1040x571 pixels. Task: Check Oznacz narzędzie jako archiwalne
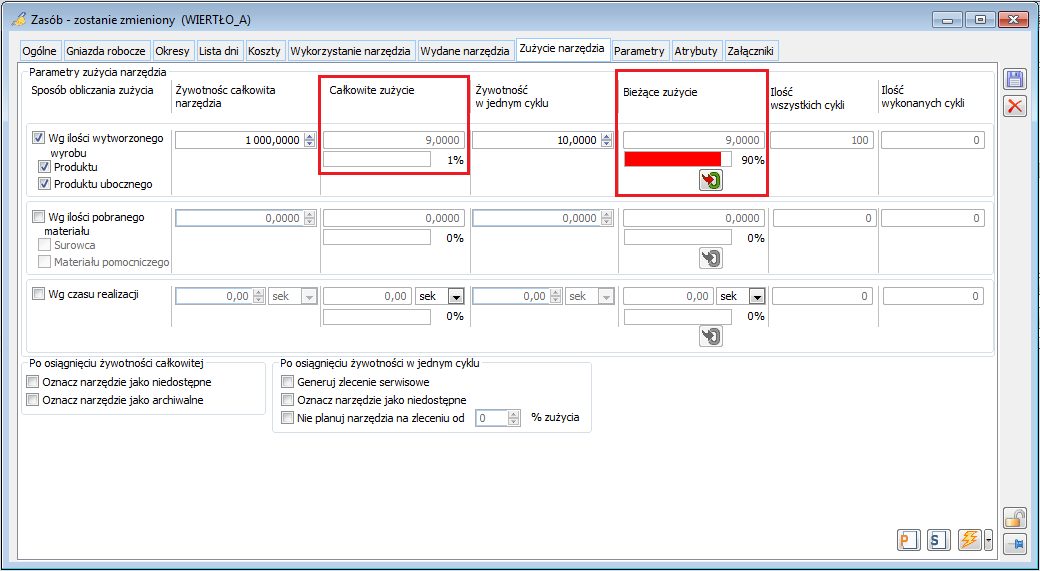(x=32, y=400)
